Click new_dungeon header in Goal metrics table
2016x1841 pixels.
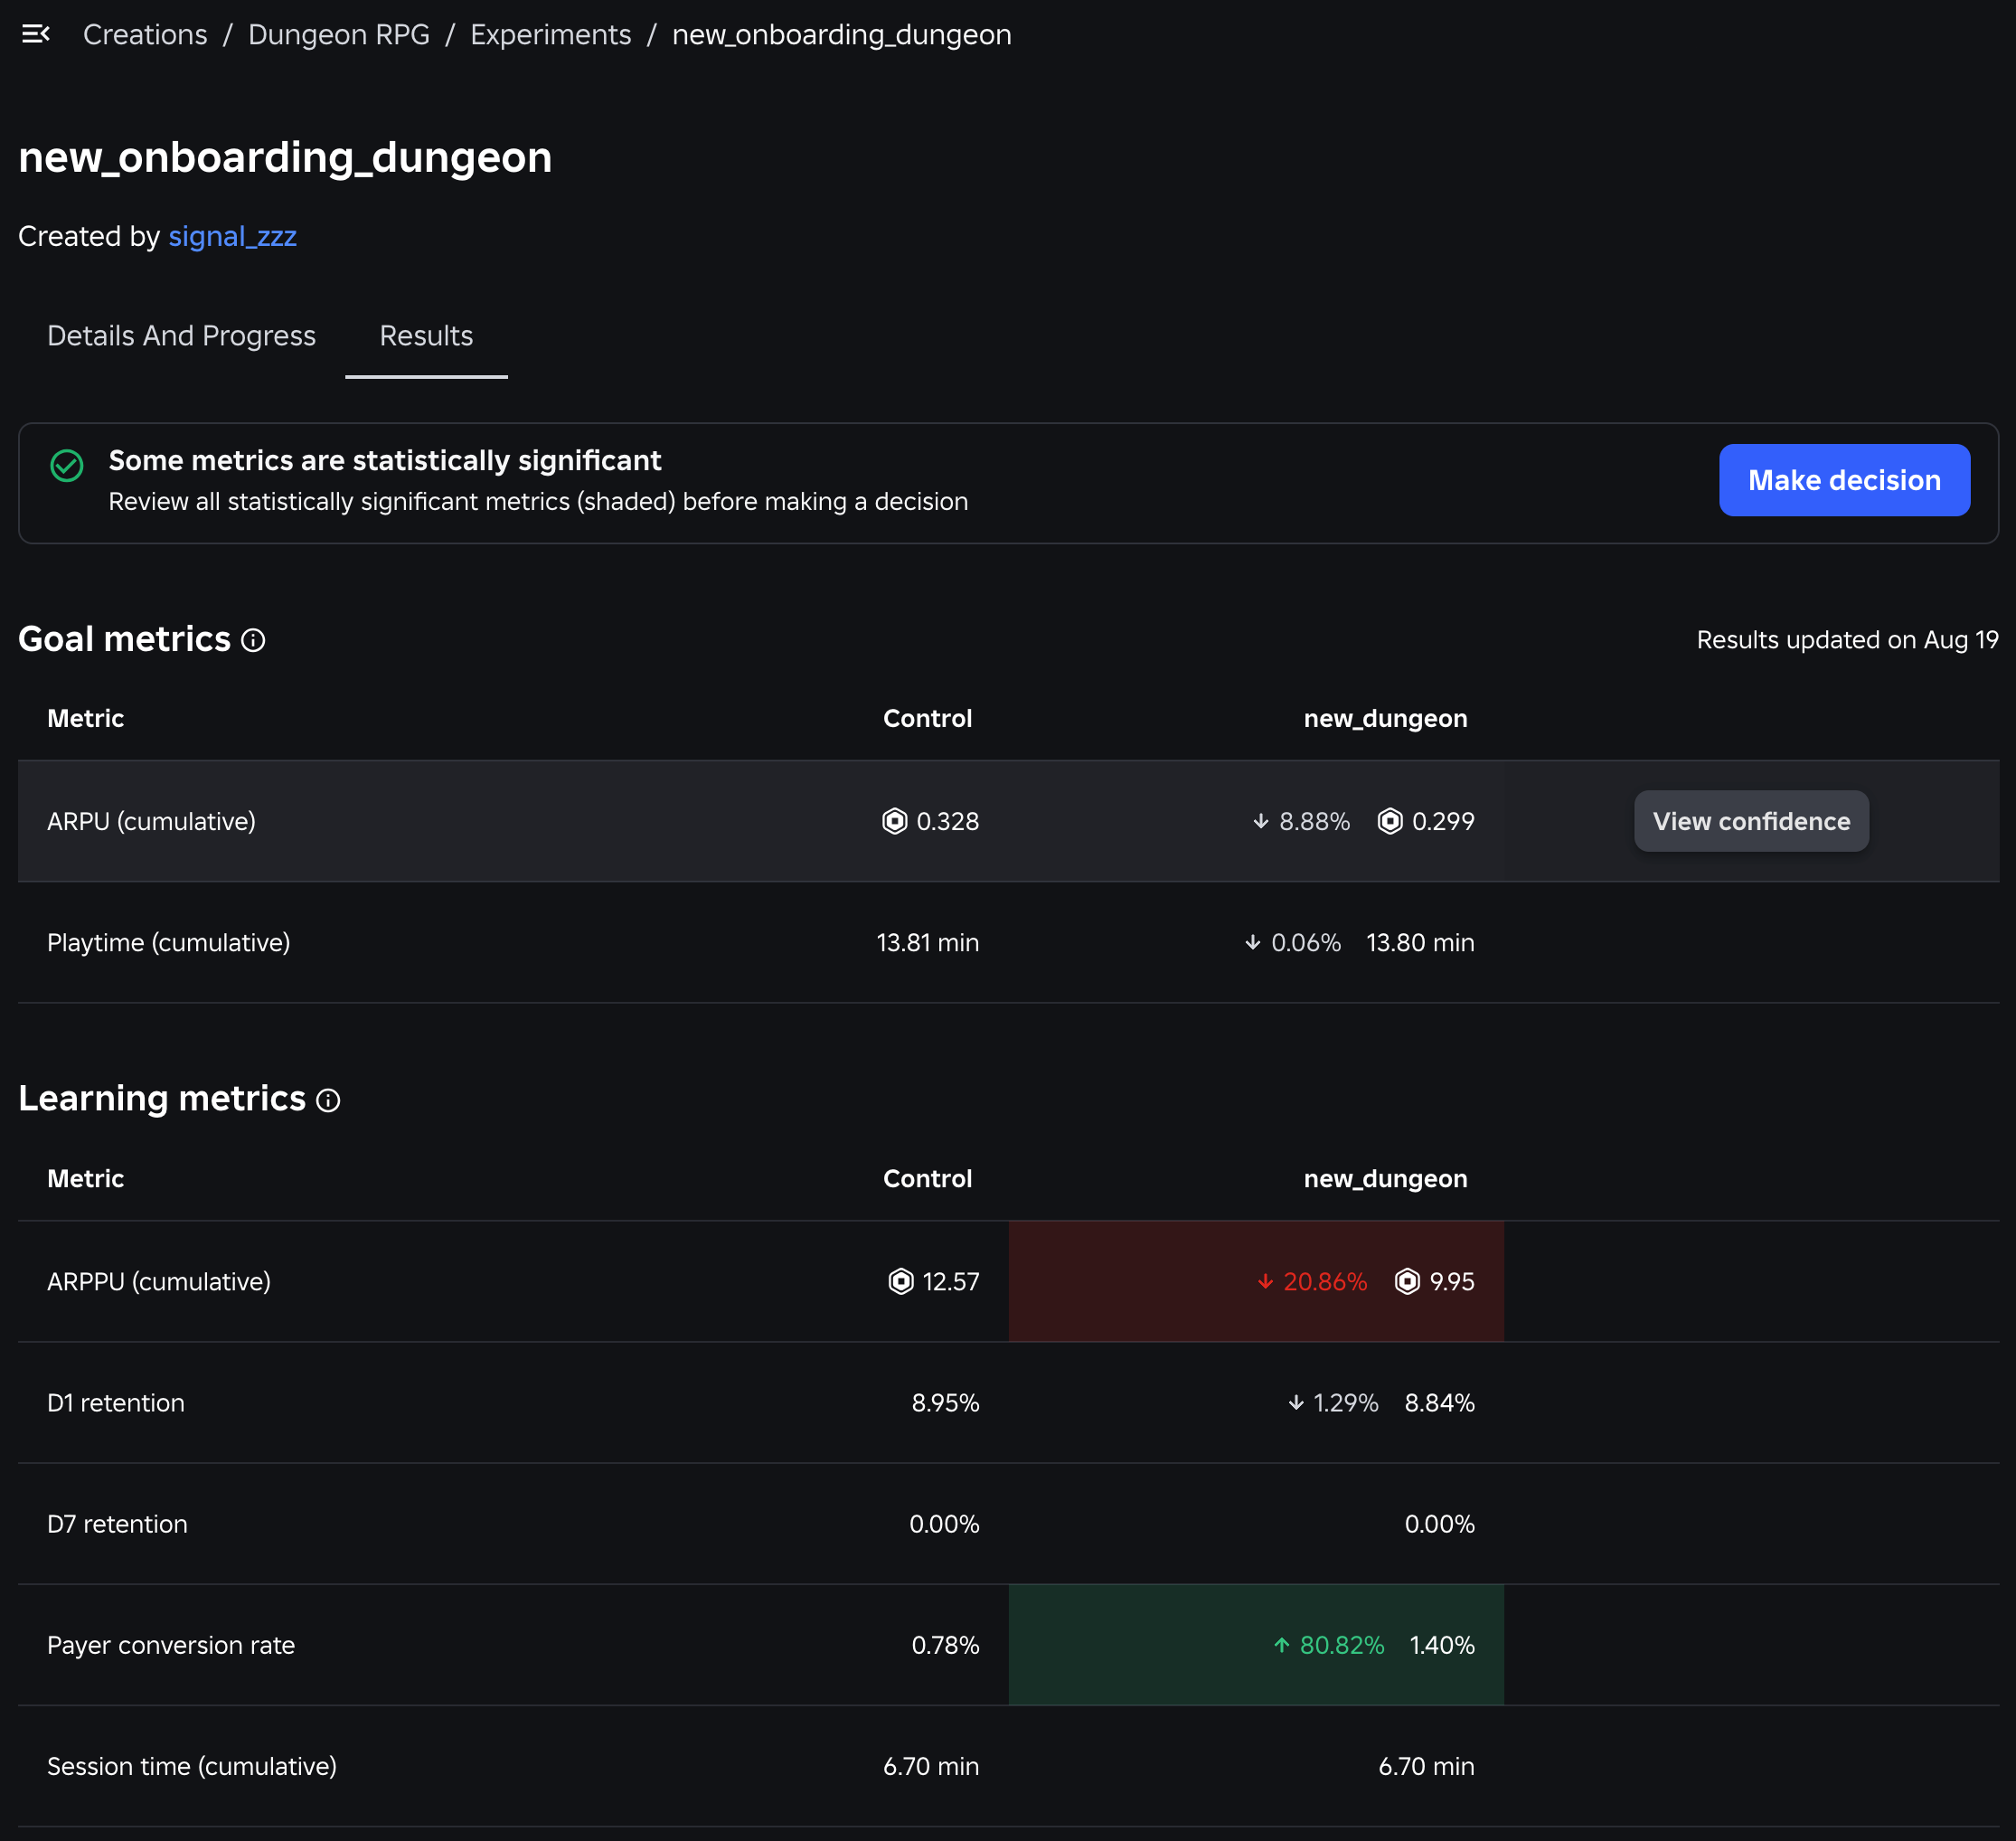(x=1385, y=718)
